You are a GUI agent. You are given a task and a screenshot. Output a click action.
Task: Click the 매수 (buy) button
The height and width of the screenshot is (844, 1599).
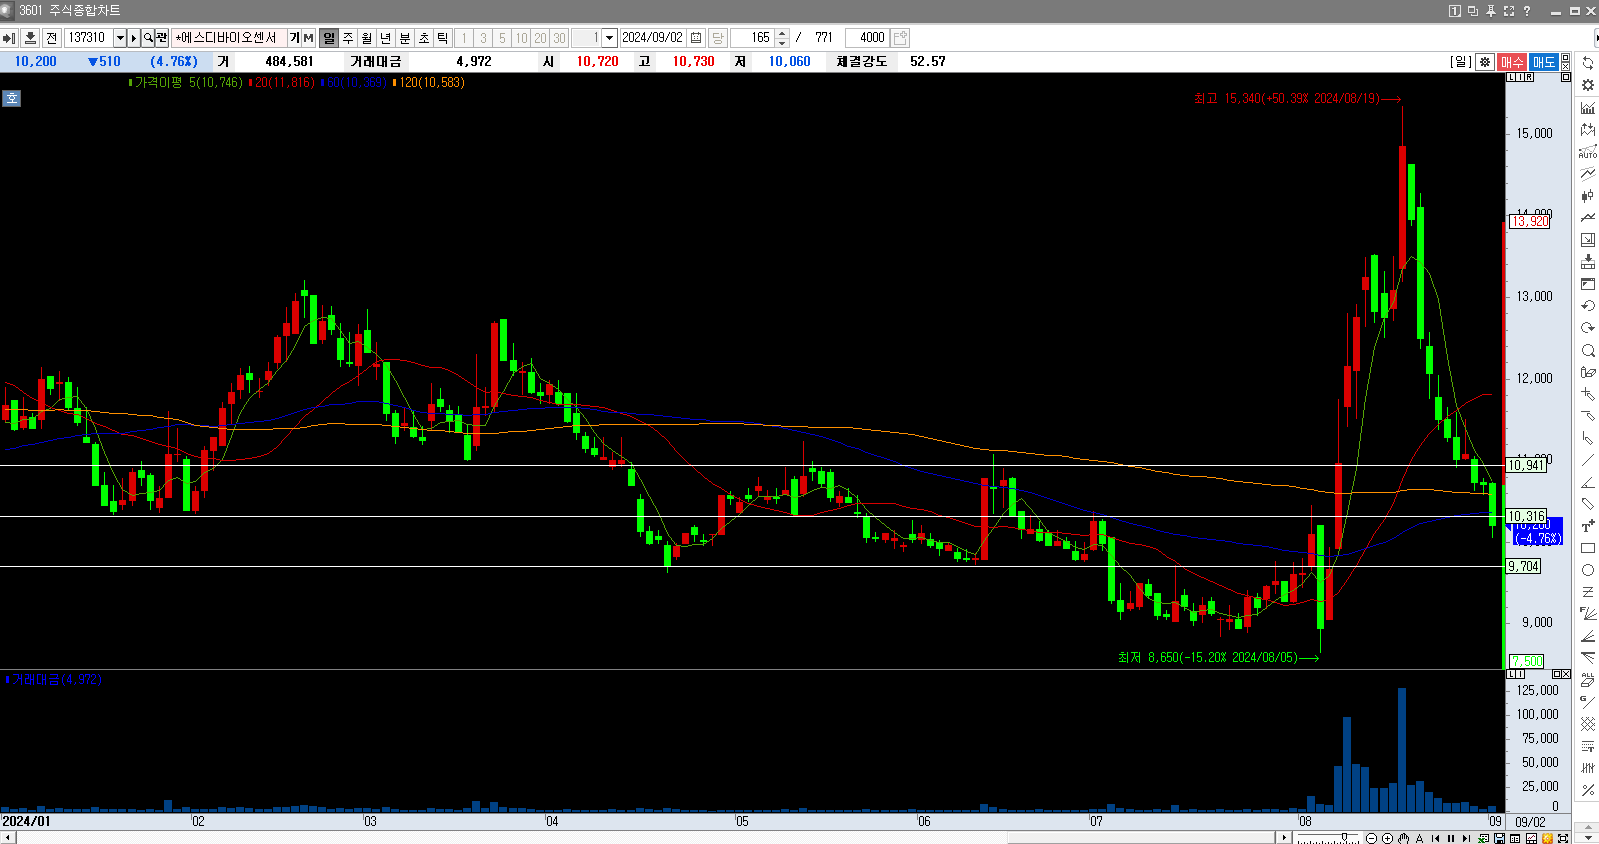coord(1512,62)
